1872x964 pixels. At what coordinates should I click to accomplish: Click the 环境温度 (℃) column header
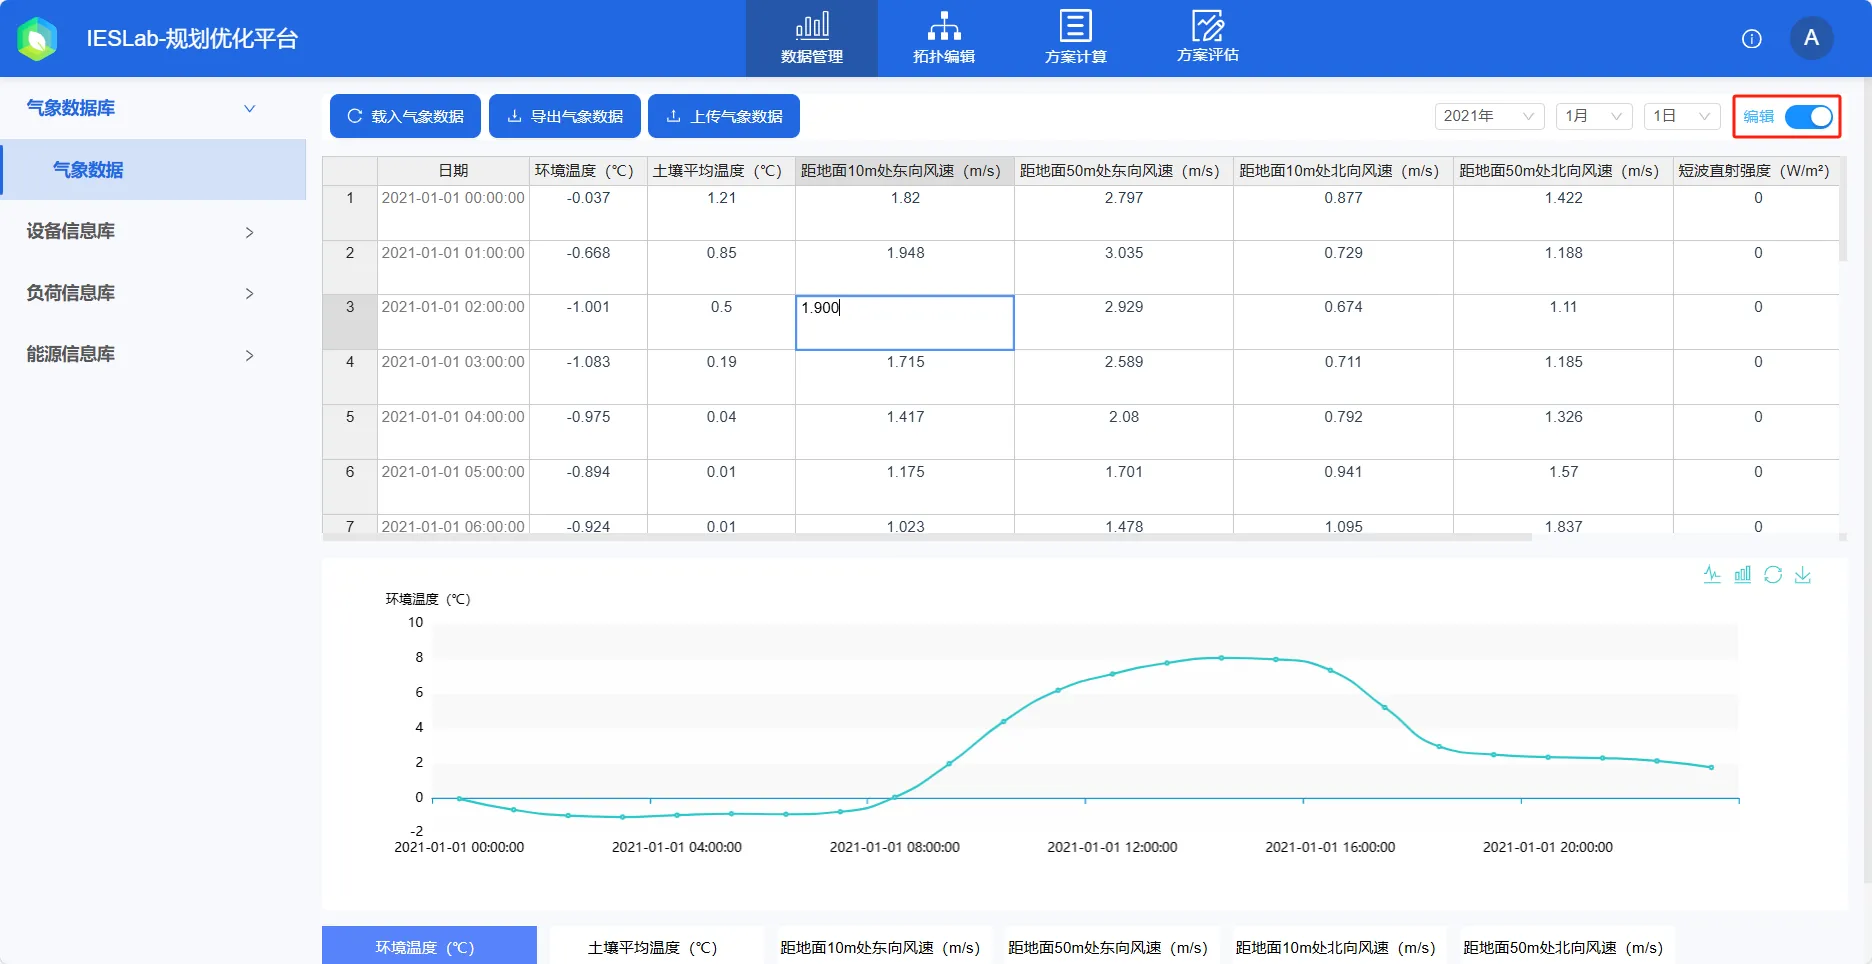pos(588,171)
